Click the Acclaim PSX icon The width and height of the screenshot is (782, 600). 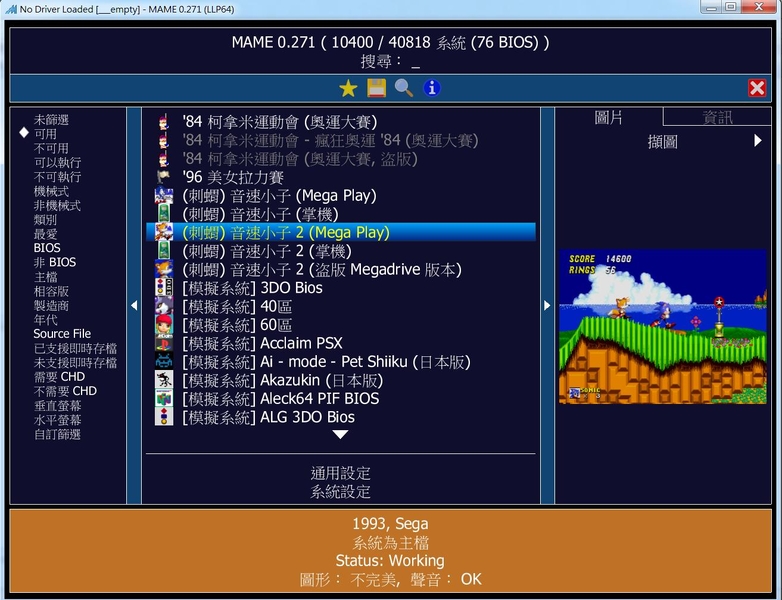(x=164, y=343)
